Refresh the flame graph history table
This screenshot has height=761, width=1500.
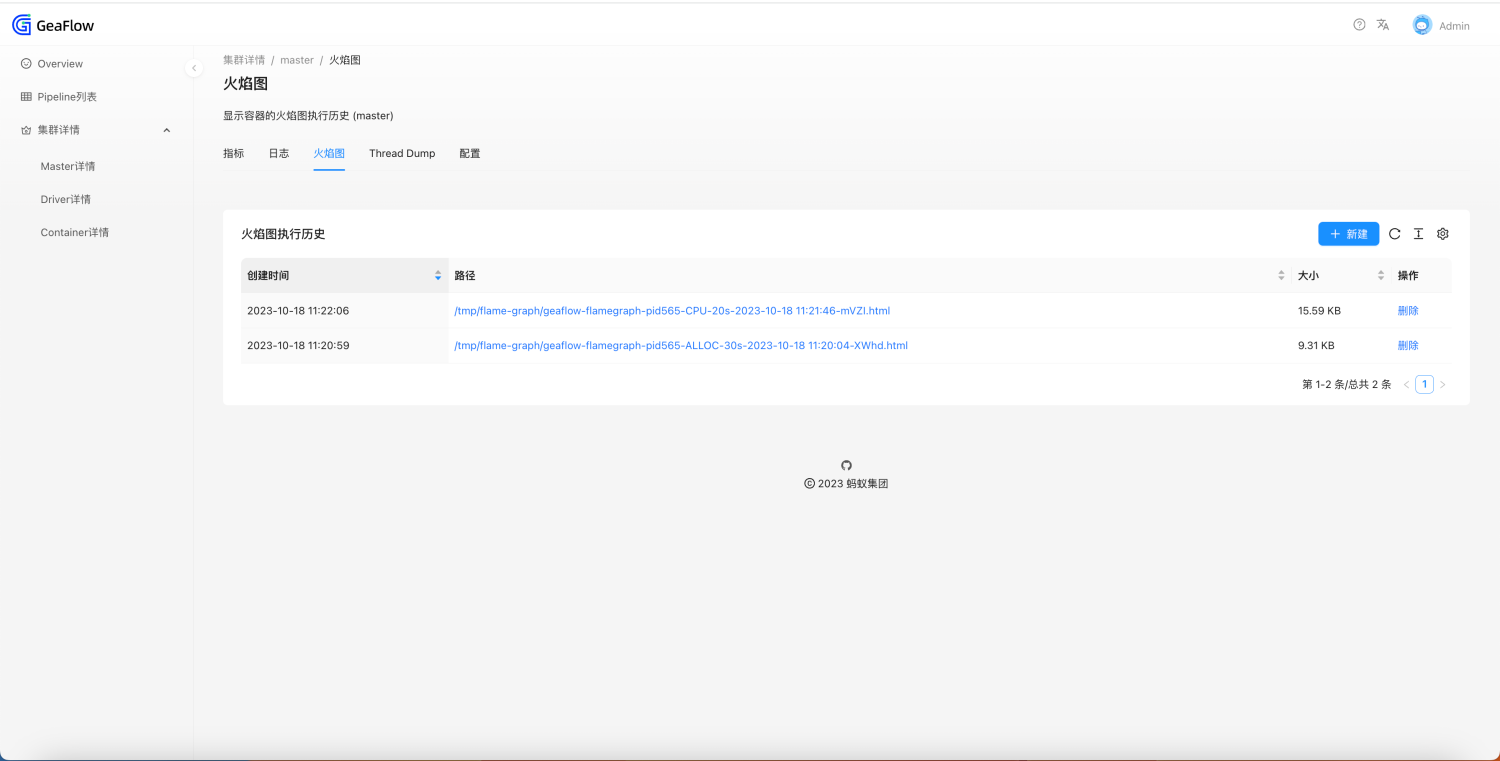click(1394, 233)
